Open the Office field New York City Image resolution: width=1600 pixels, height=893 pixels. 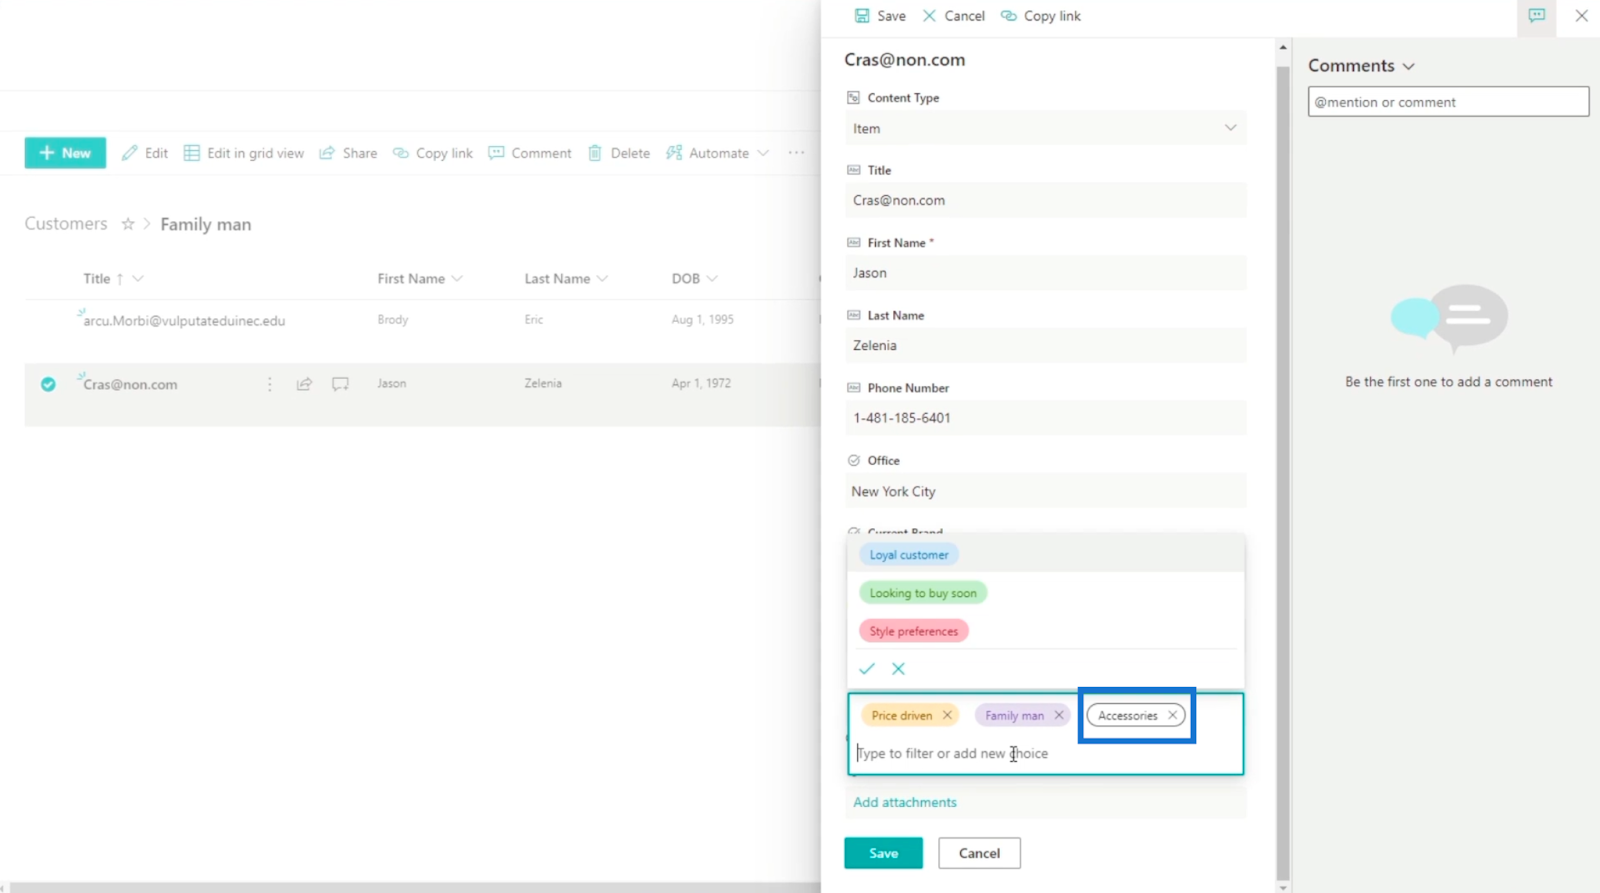[x=1045, y=491]
